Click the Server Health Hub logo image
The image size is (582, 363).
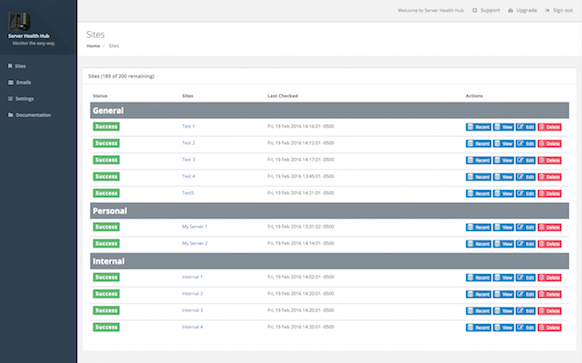coord(19,21)
